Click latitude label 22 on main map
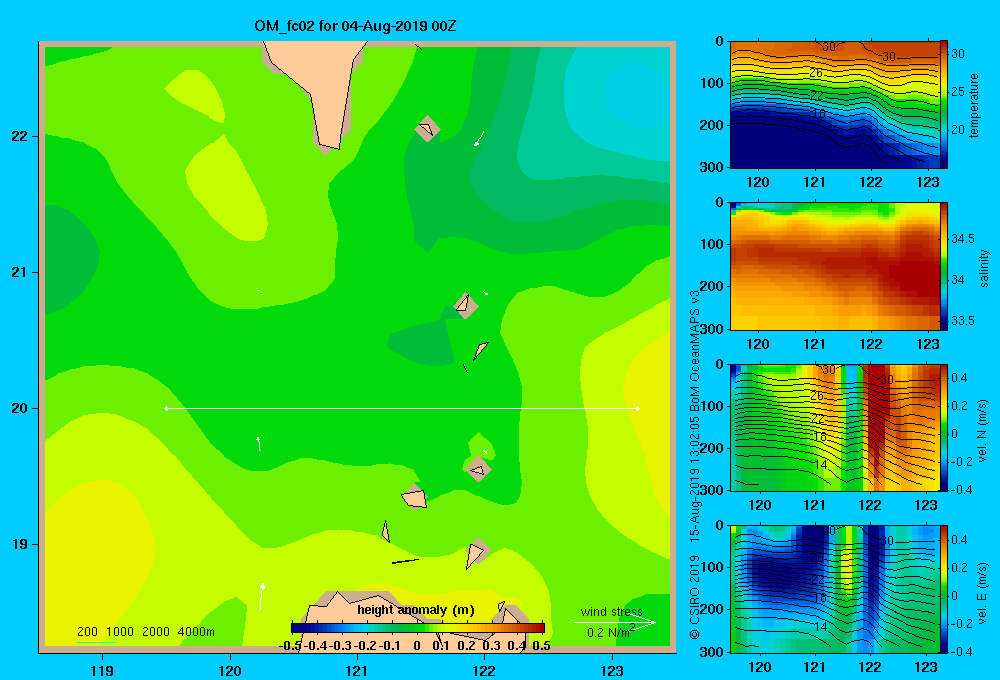1000x680 pixels. point(19,136)
